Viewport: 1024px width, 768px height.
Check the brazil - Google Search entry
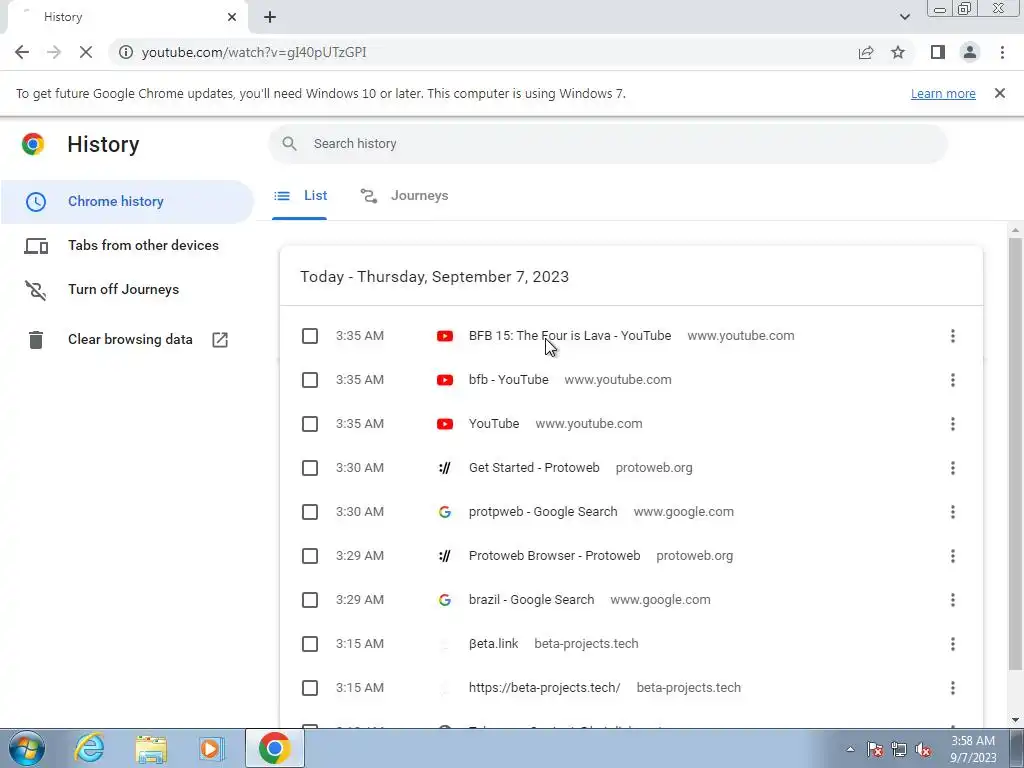click(x=310, y=600)
